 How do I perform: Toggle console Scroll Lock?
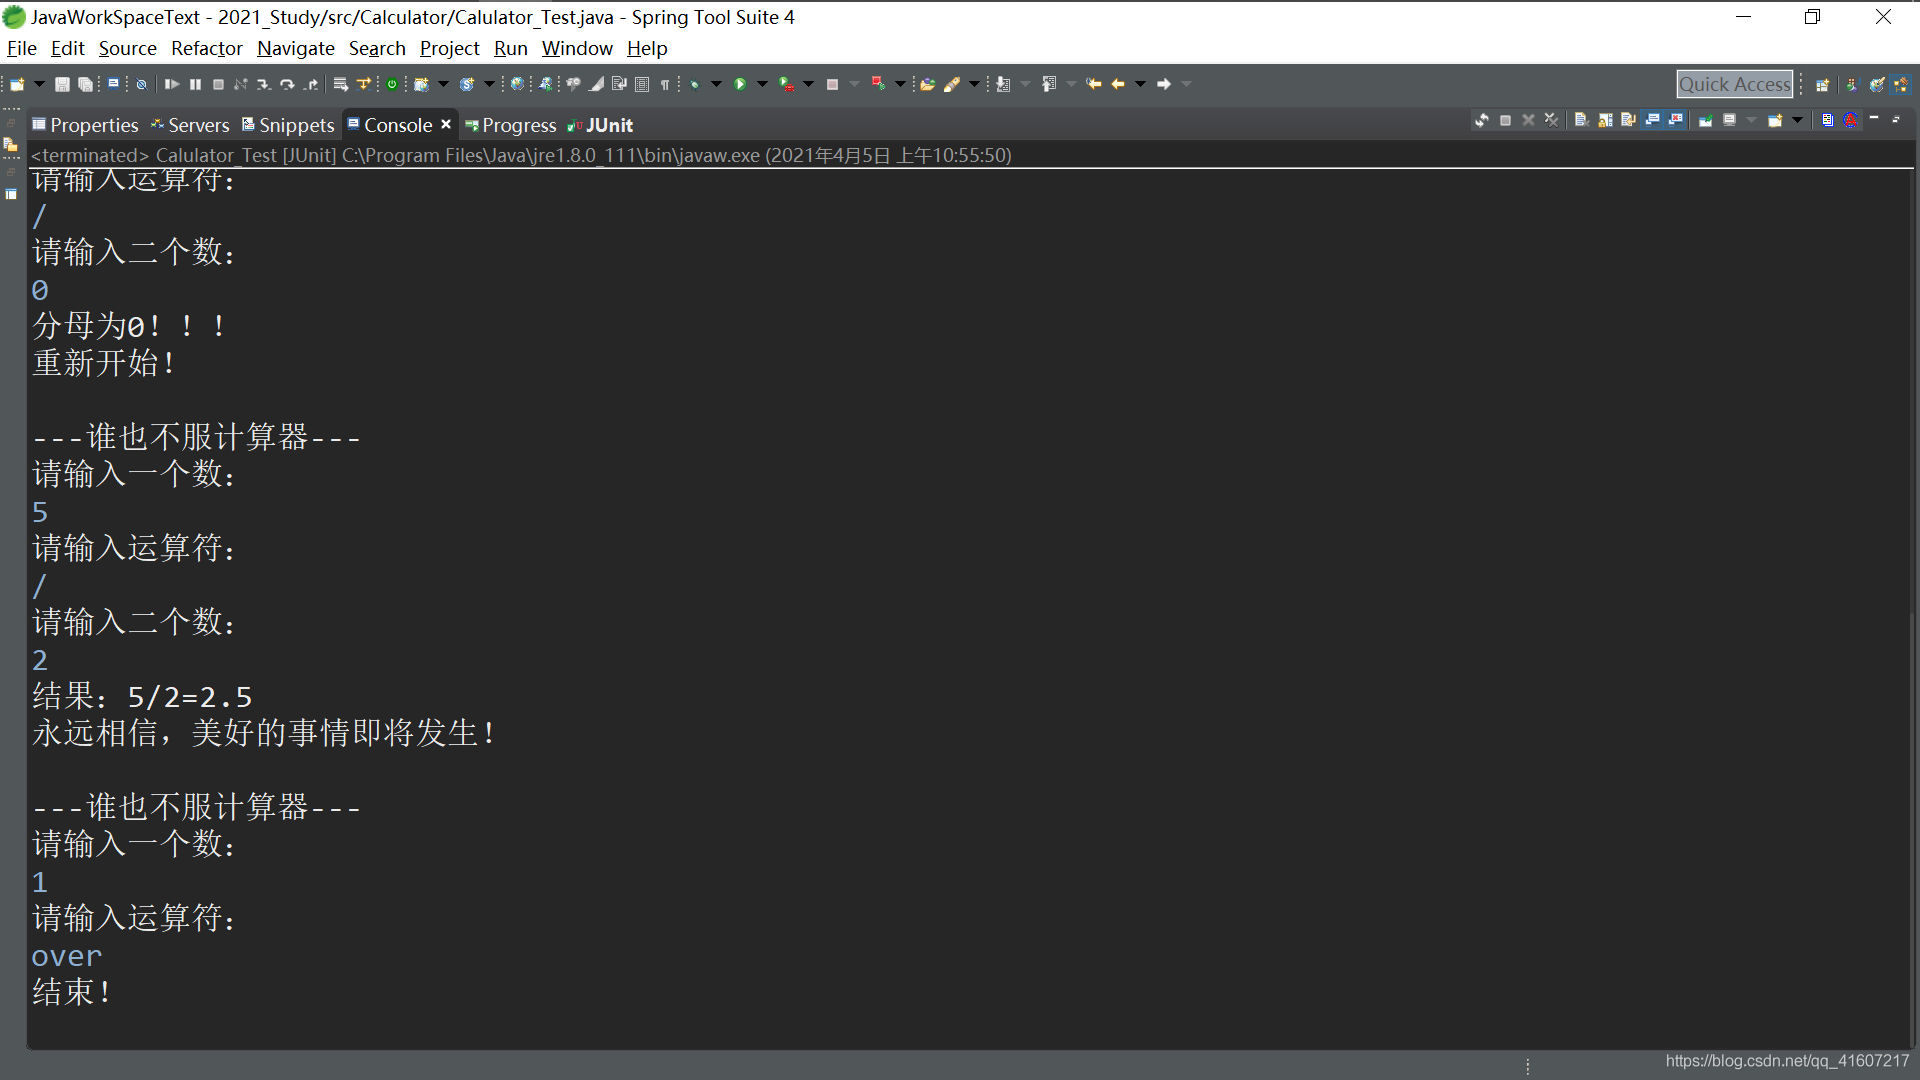click(1605, 120)
